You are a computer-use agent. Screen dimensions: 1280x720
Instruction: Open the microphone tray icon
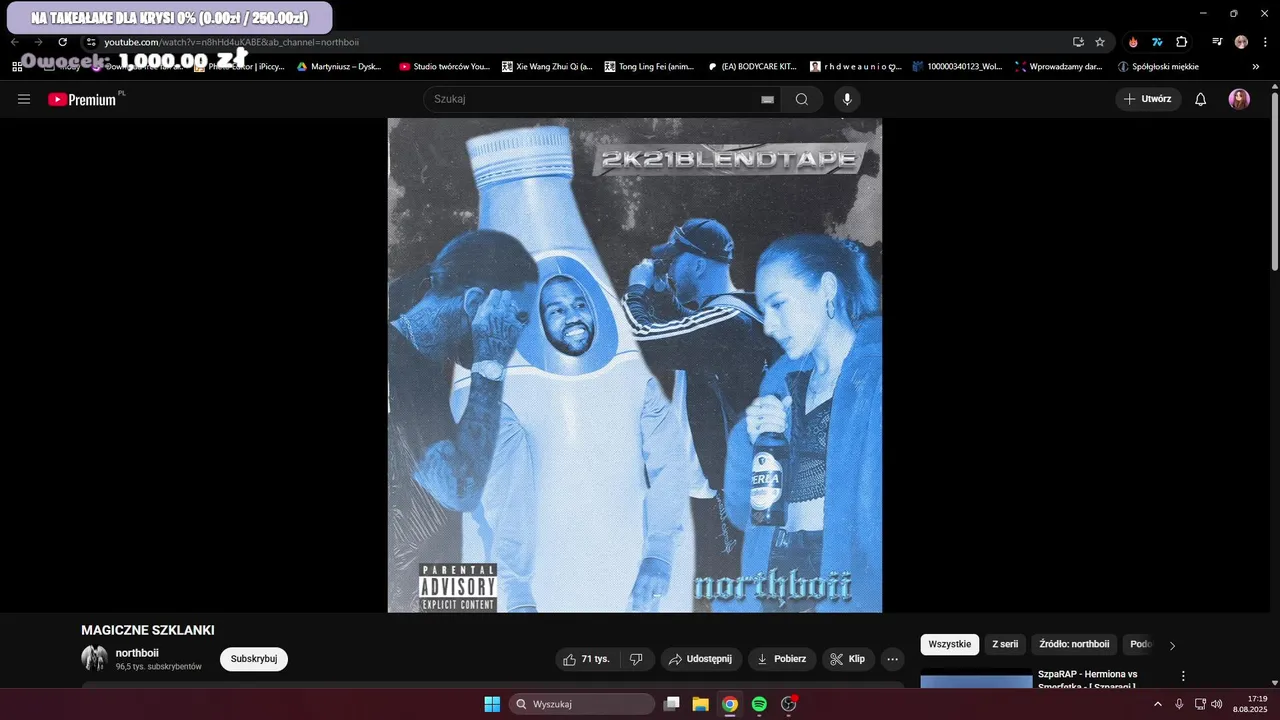click(x=1179, y=704)
